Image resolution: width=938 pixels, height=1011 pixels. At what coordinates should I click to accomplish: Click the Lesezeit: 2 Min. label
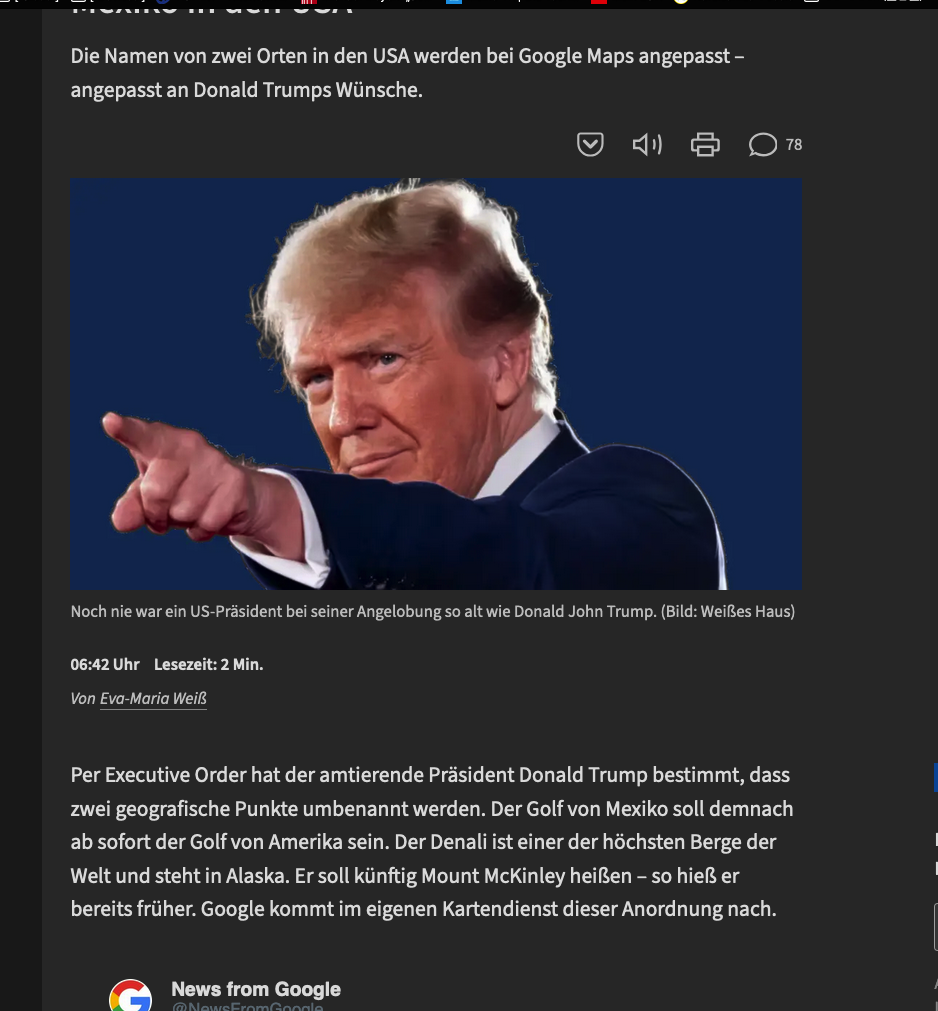(x=208, y=665)
